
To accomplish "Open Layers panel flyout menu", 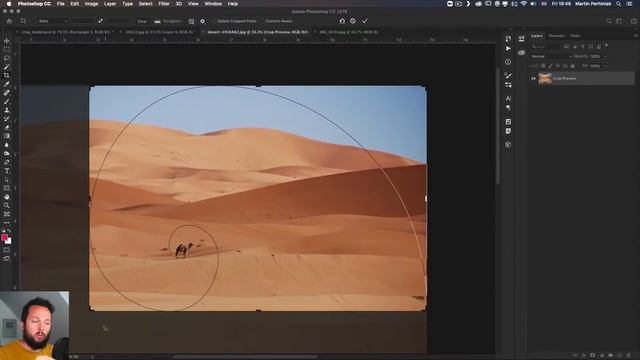I will 636,36.
